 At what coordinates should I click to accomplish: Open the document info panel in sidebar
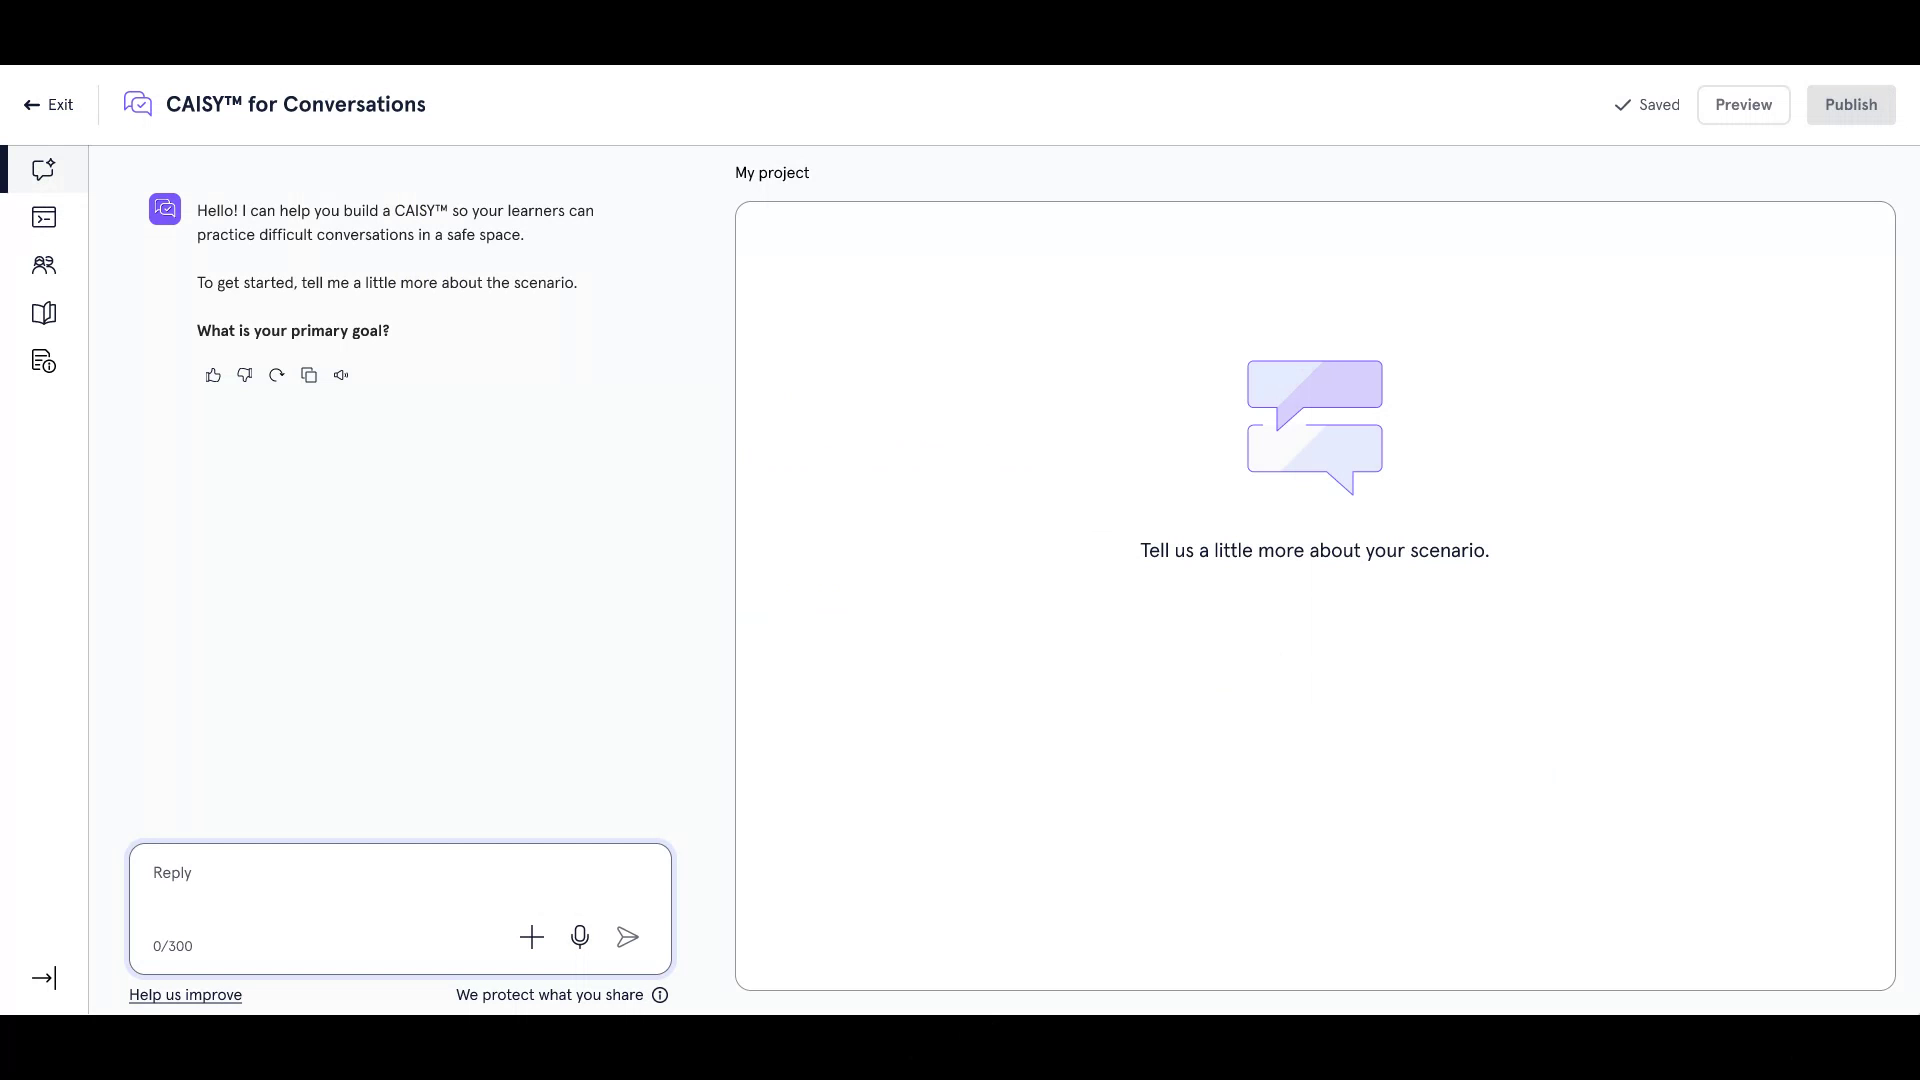(42, 361)
